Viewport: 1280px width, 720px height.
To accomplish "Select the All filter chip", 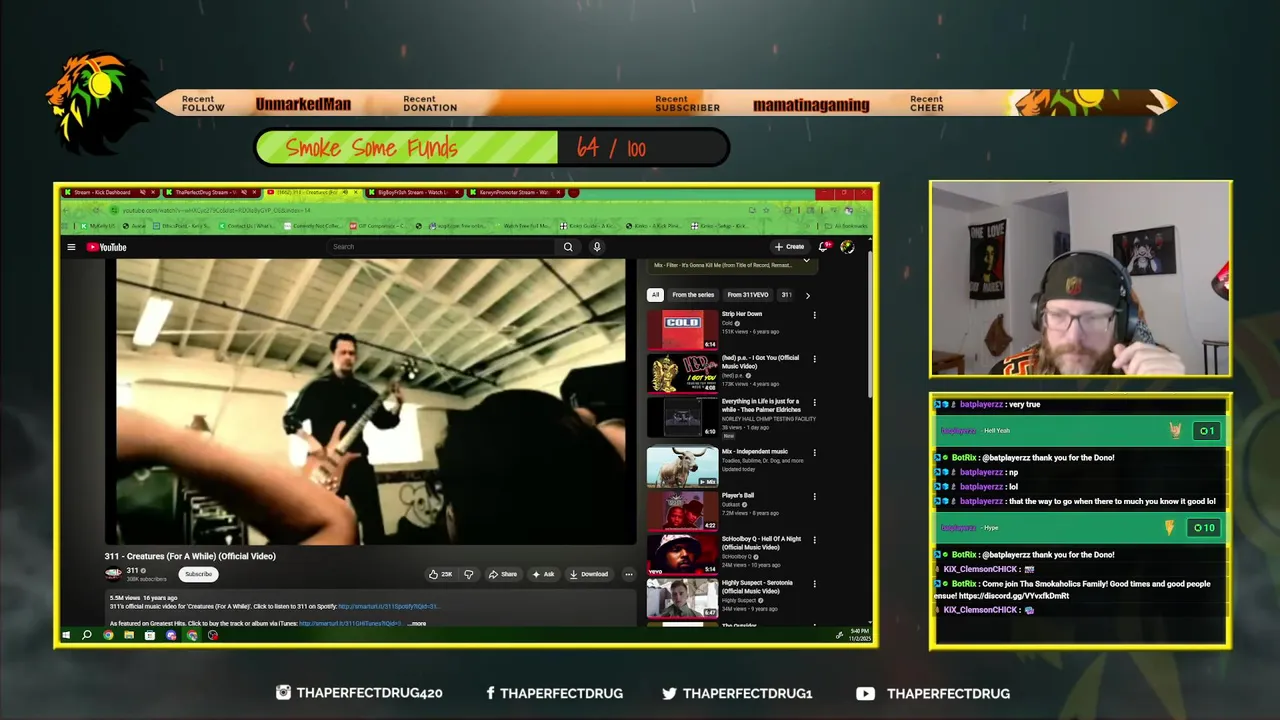I will 655,295.
